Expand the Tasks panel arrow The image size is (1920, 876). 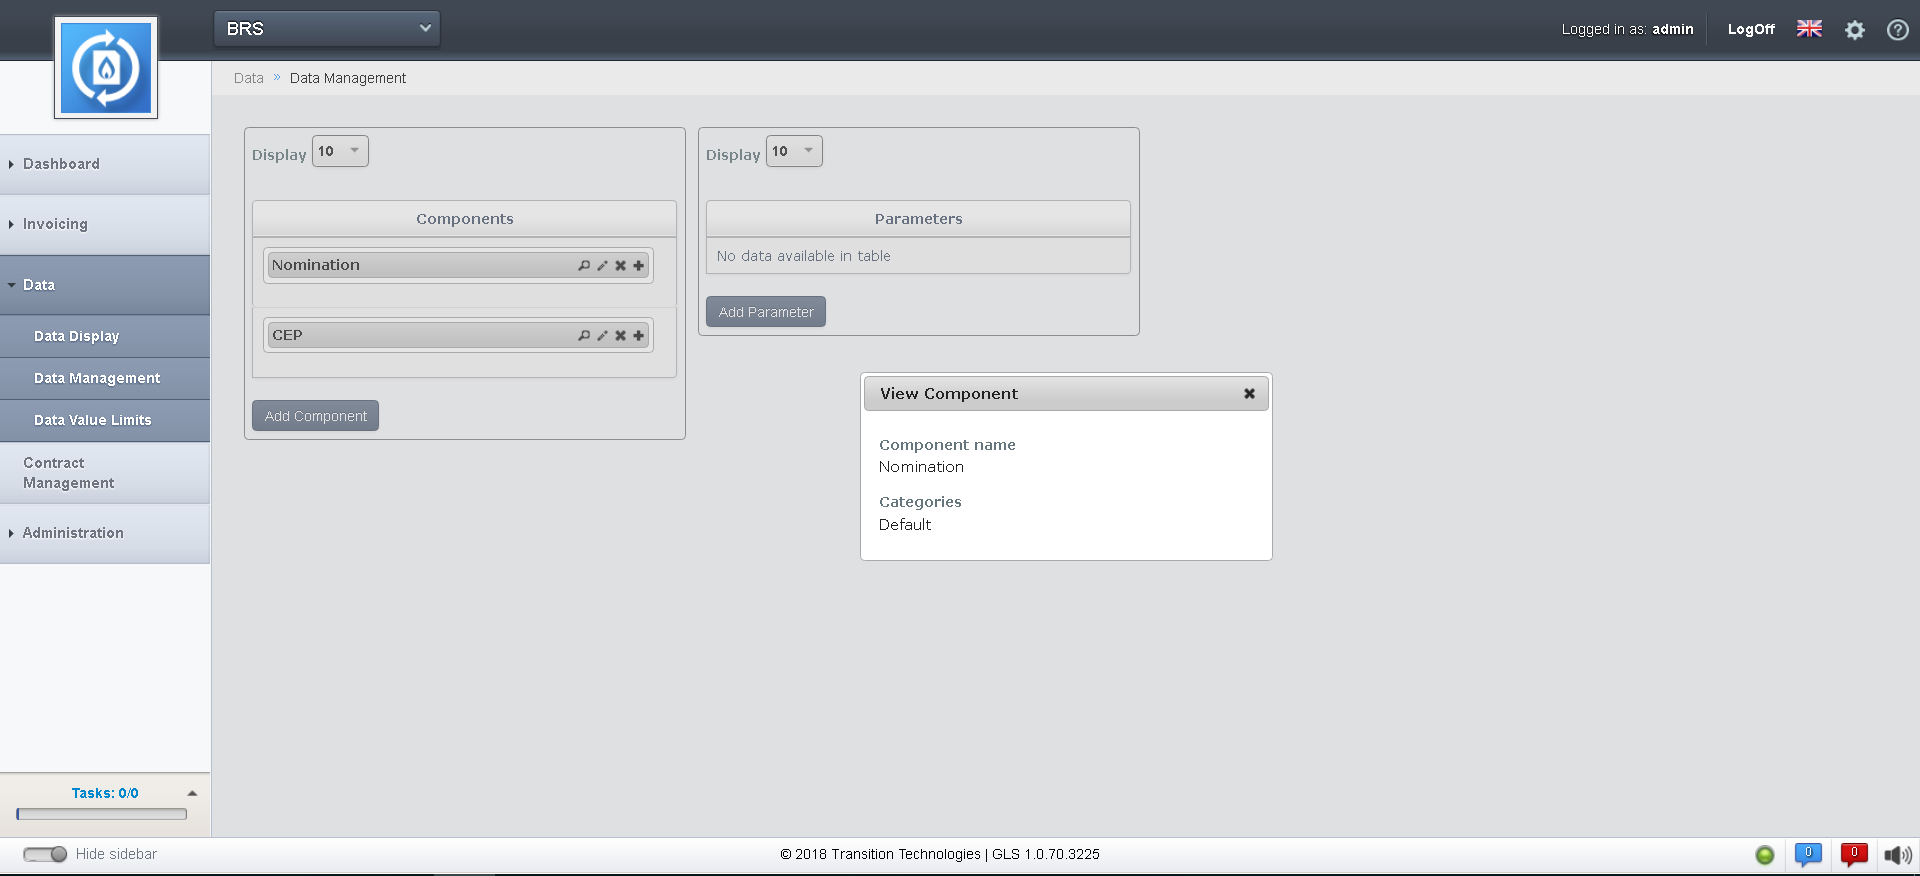click(x=192, y=794)
